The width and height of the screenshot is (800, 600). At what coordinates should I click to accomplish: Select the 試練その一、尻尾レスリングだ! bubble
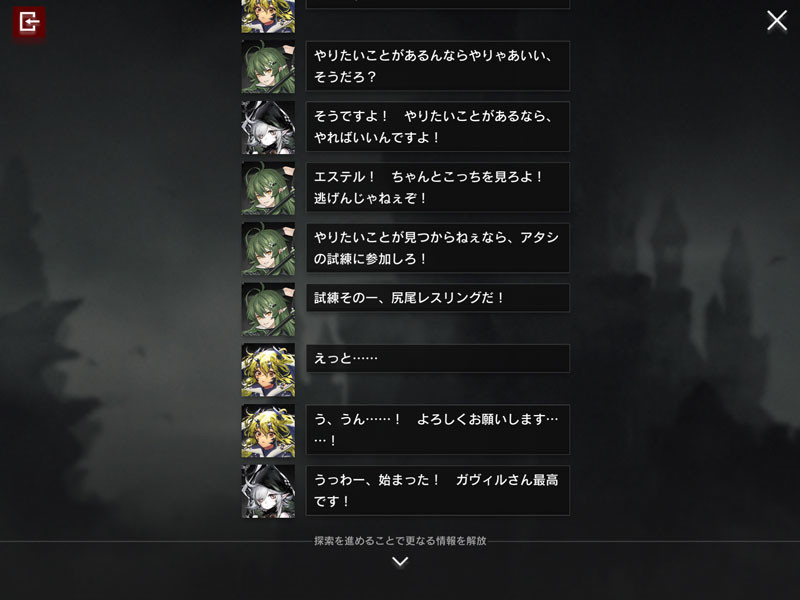tap(438, 298)
